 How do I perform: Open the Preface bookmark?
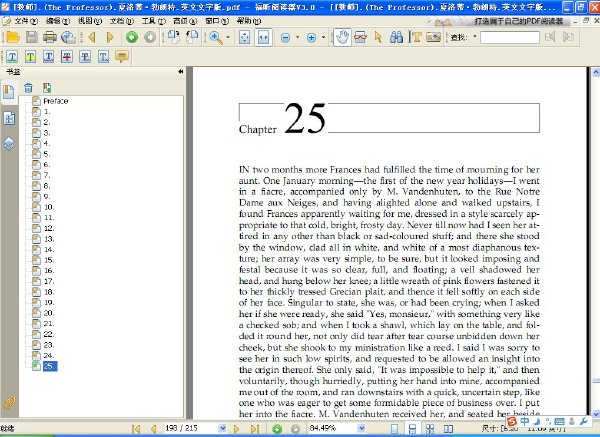55,101
